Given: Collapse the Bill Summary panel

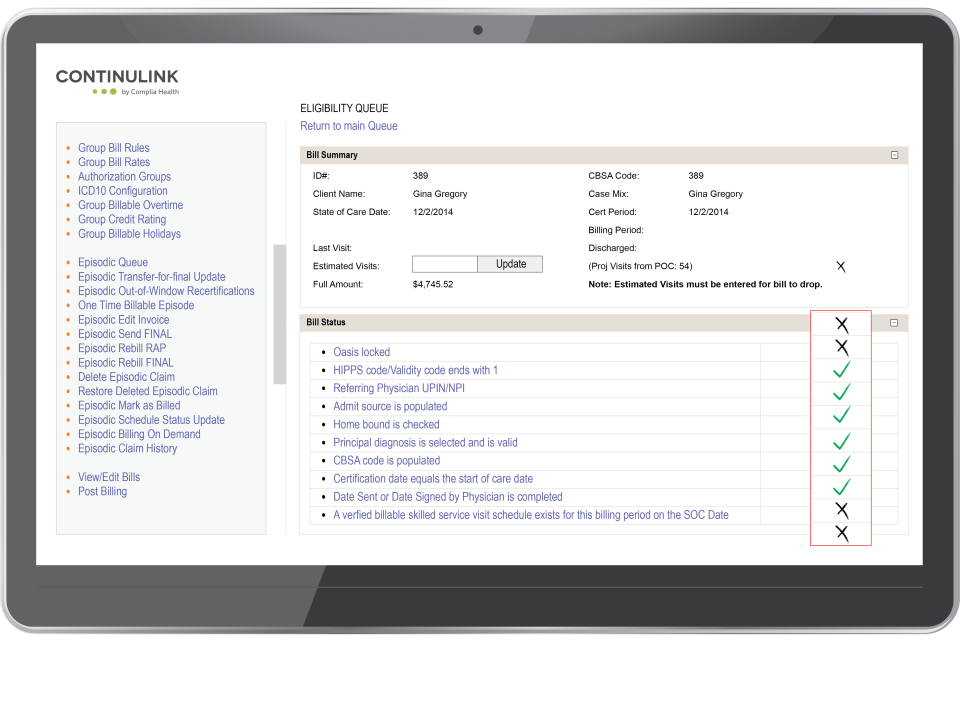Looking at the screenshot, I should tap(893, 155).
